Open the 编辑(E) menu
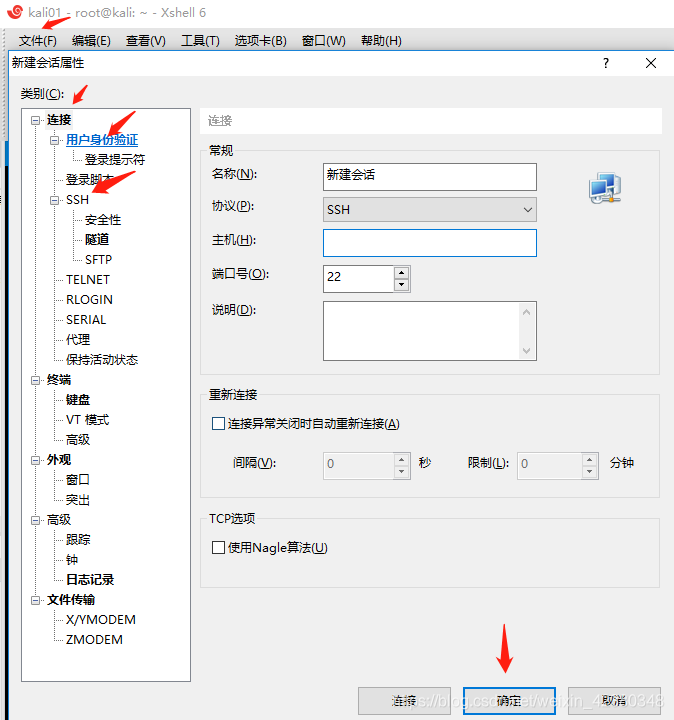Viewport: 674px width, 720px height. (91, 41)
